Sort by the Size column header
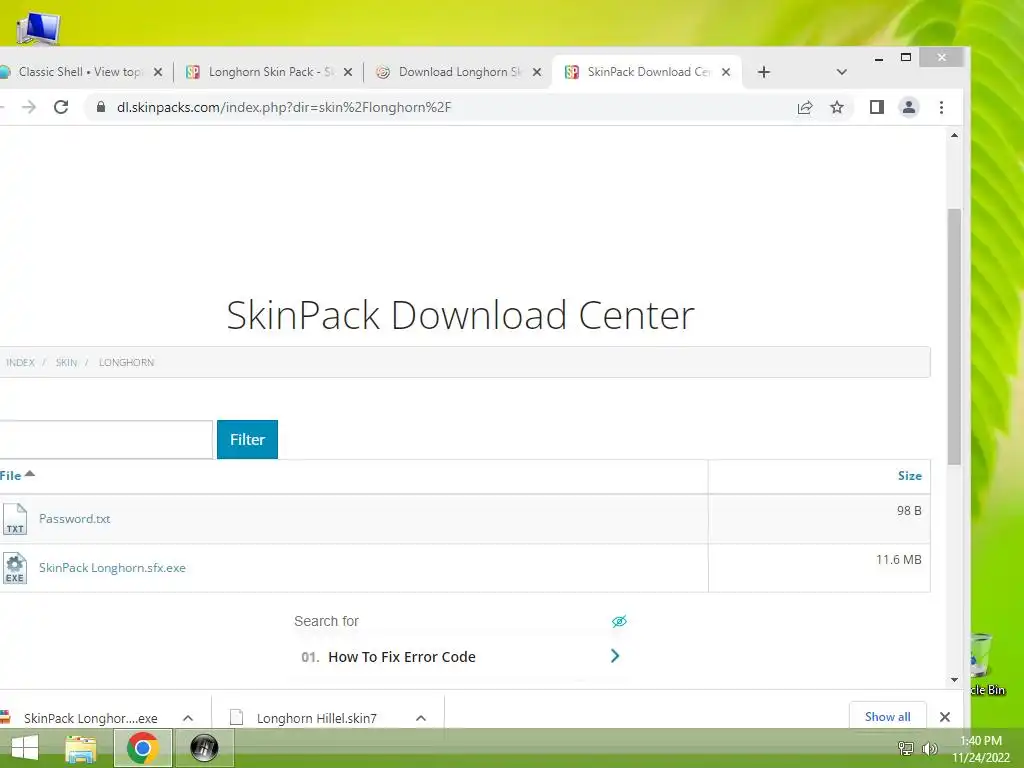The width and height of the screenshot is (1024, 768). point(909,475)
